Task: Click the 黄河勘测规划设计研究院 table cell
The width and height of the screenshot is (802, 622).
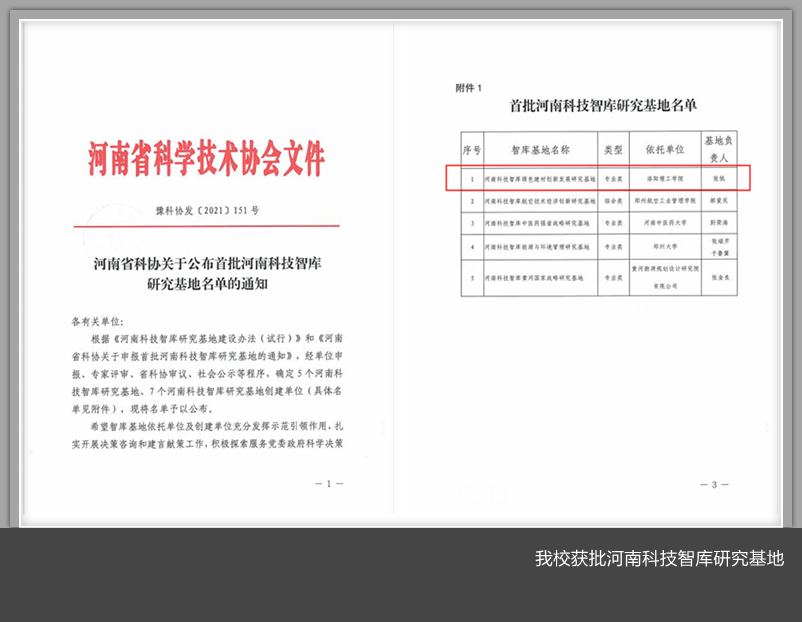Action: coord(664,272)
